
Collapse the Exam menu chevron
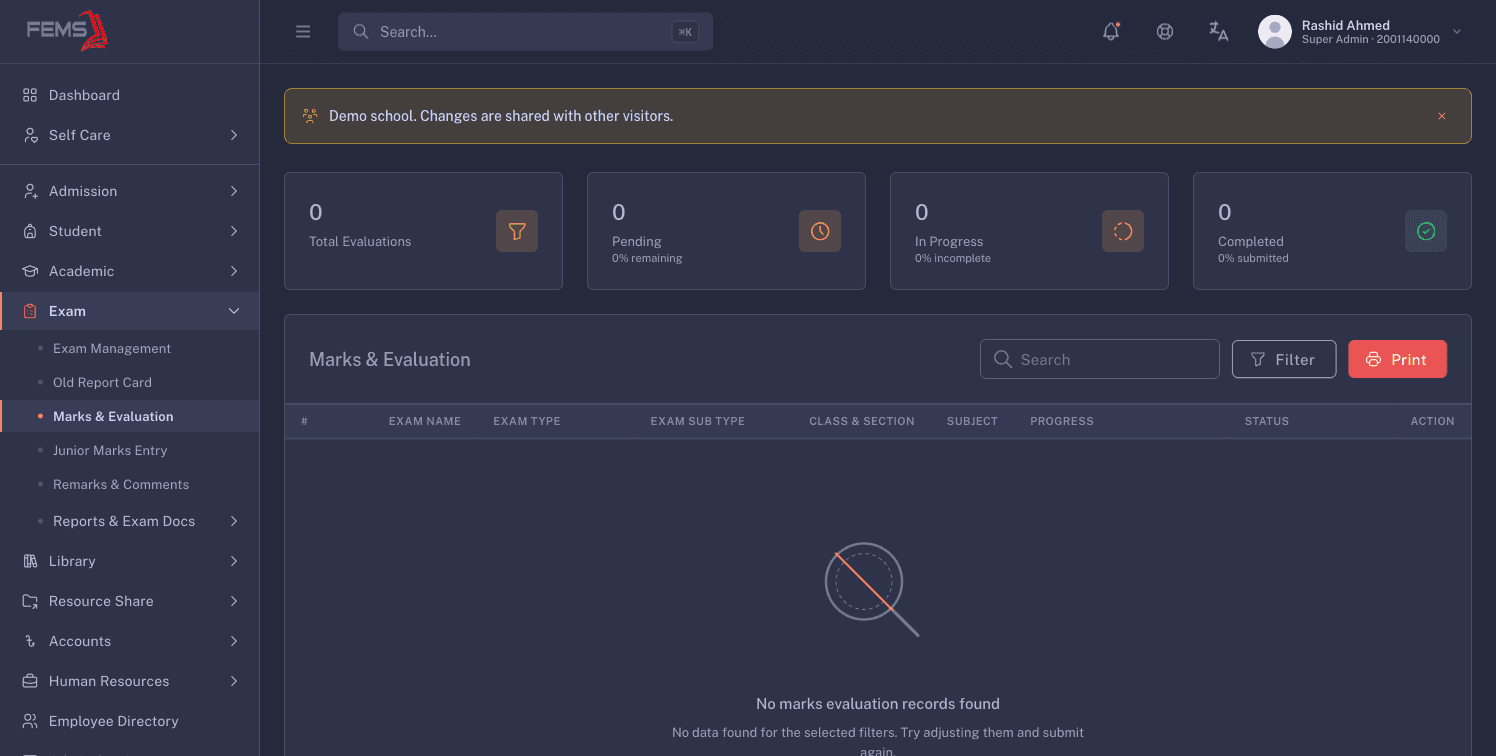coord(234,311)
